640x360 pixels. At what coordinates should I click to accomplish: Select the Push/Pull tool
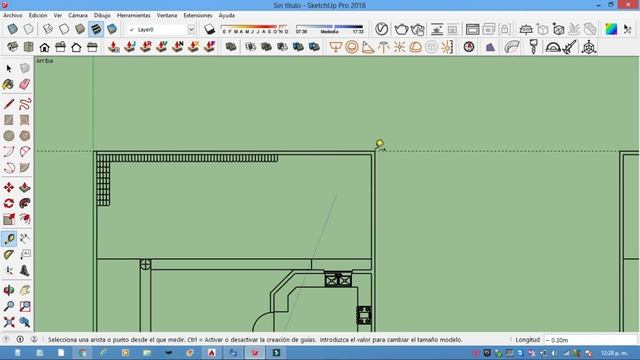point(25,187)
